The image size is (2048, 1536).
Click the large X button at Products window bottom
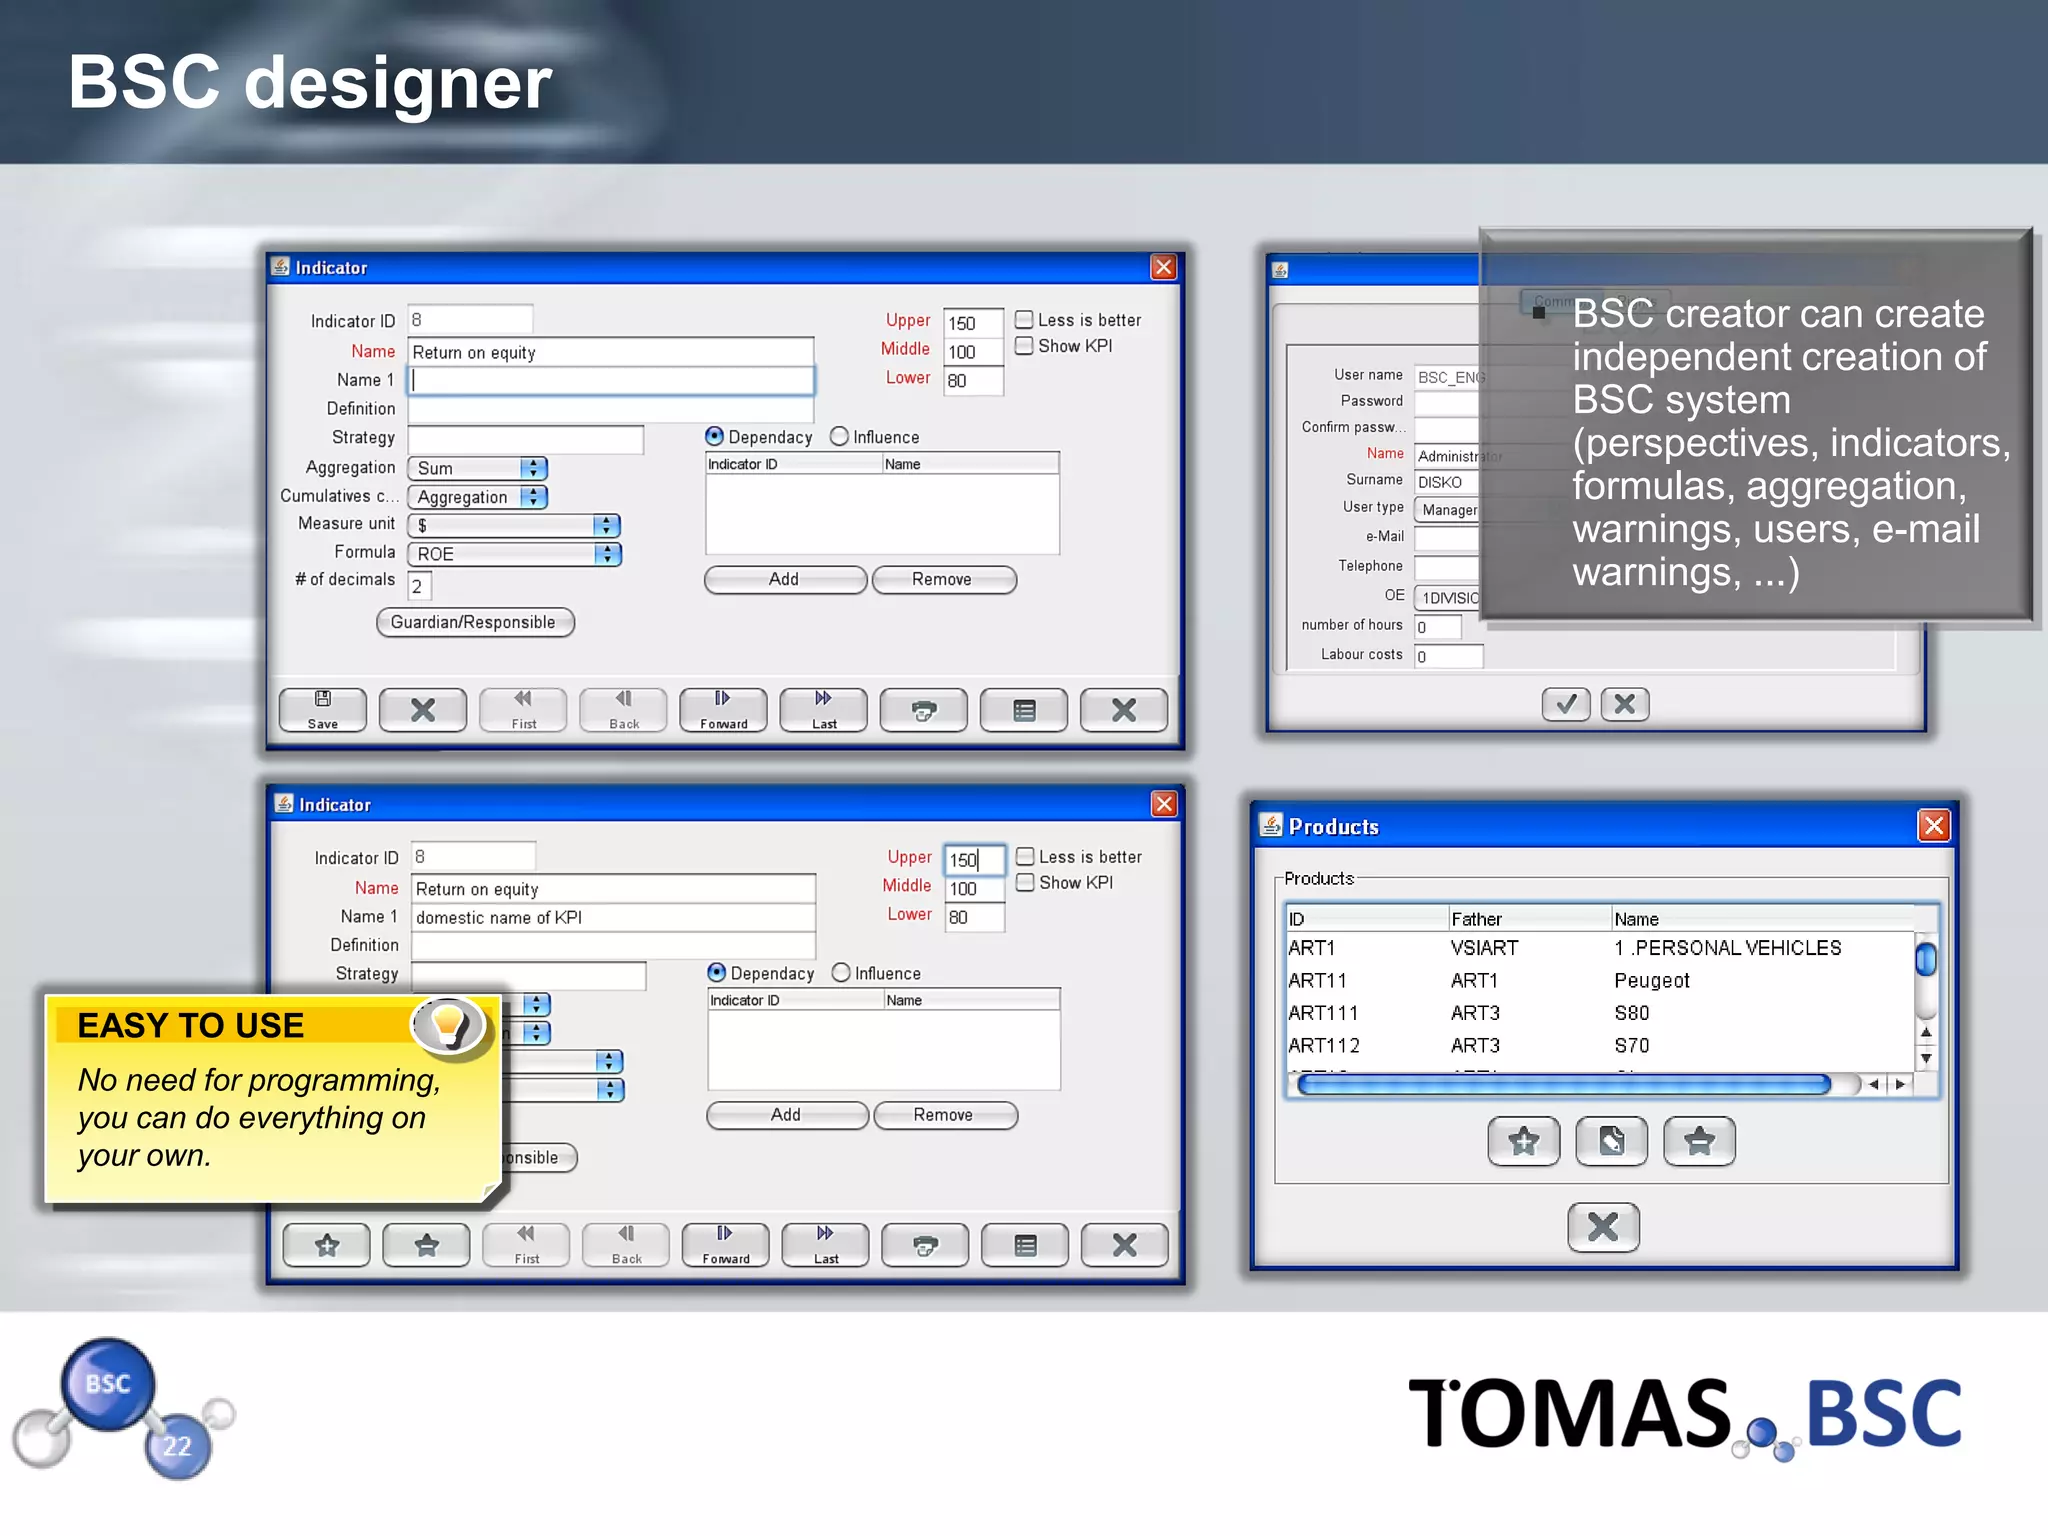[x=1603, y=1227]
